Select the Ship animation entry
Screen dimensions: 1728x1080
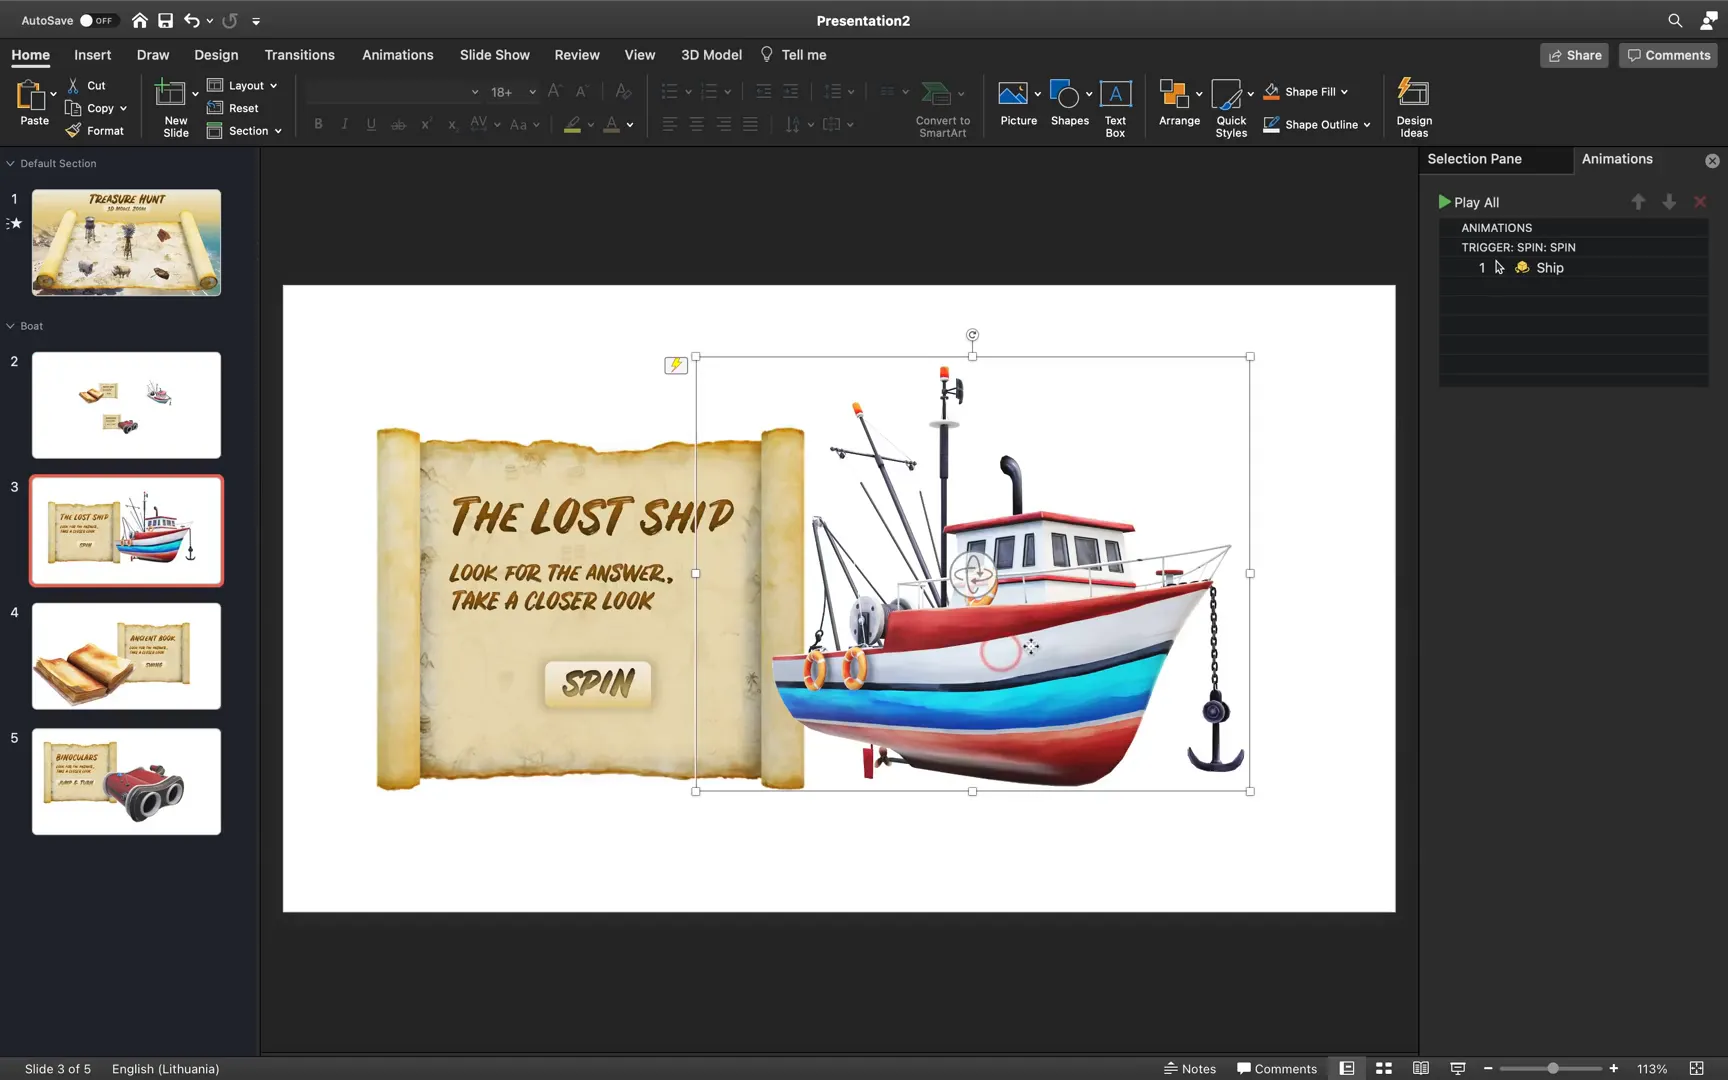pos(1573,268)
